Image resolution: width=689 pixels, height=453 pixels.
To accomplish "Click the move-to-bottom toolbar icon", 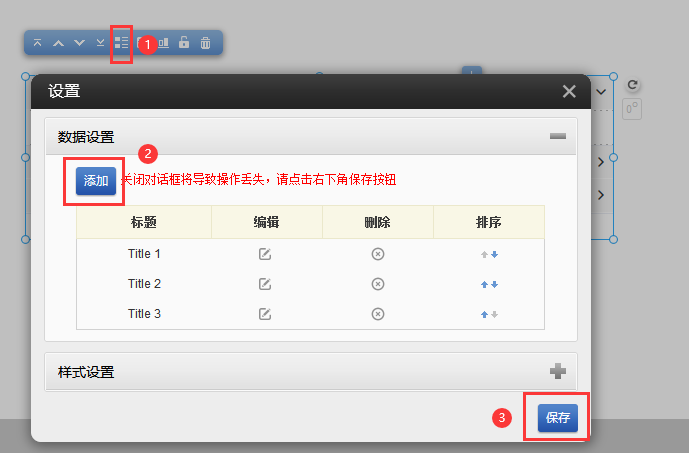I will point(100,43).
